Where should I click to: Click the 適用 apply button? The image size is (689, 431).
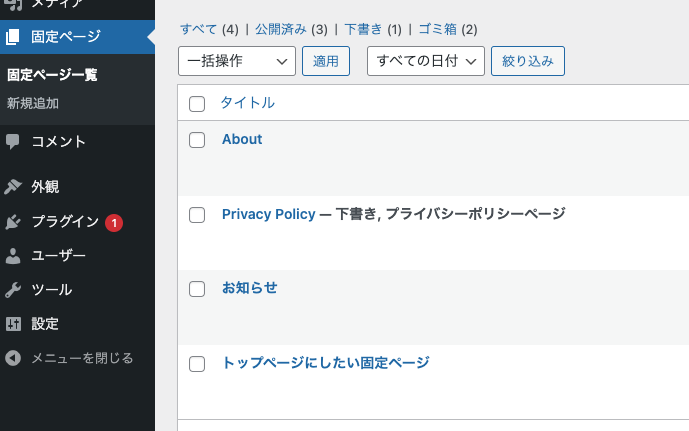click(326, 61)
